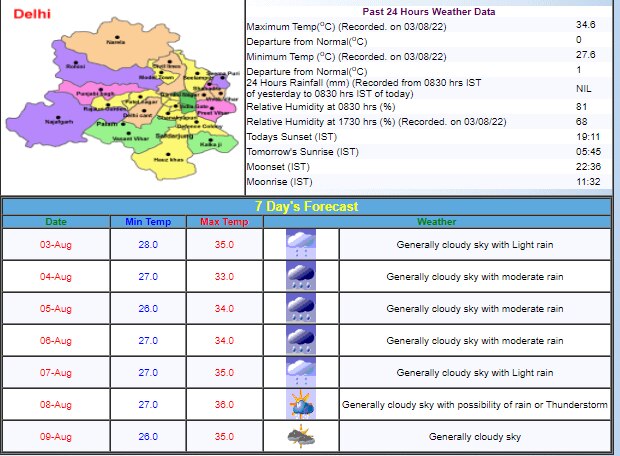Click the Safdarjung label on the map
Image resolution: width=620 pixels, height=456 pixels.
174,136
